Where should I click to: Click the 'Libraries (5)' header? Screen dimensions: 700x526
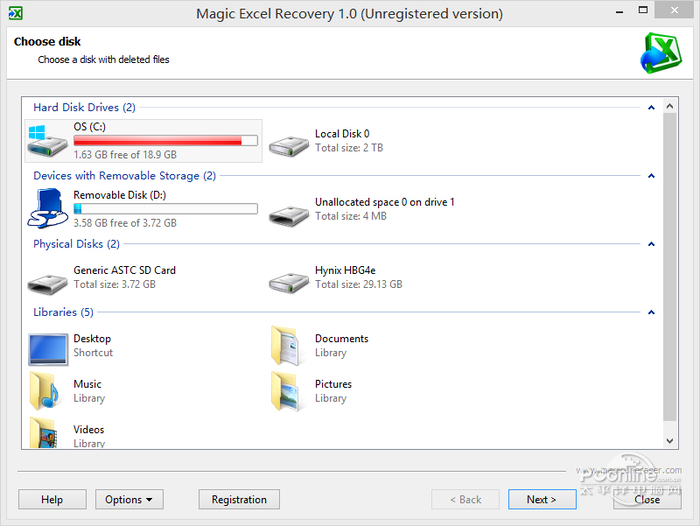(63, 312)
